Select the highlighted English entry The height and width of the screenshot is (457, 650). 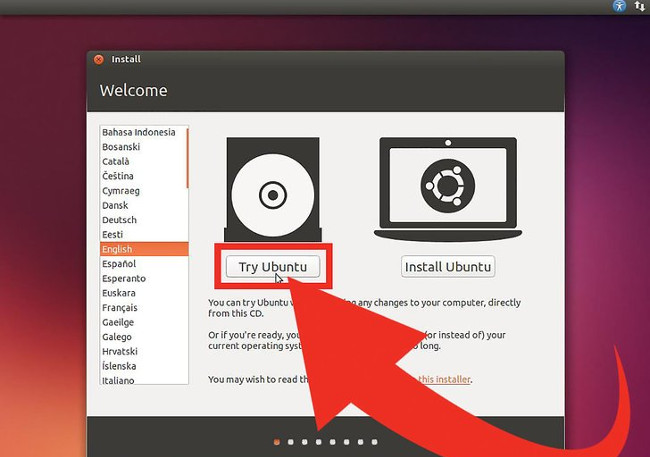pyautogui.click(x=144, y=249)
